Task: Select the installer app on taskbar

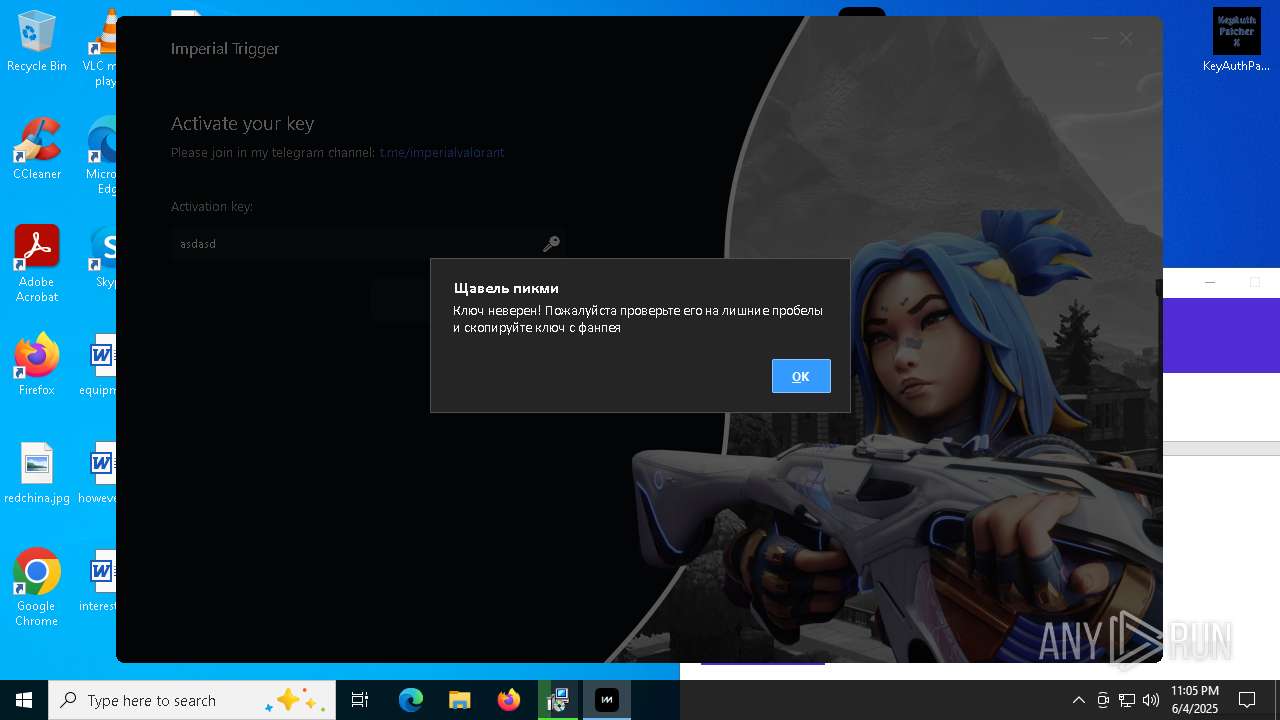Action: coord(558,700)
